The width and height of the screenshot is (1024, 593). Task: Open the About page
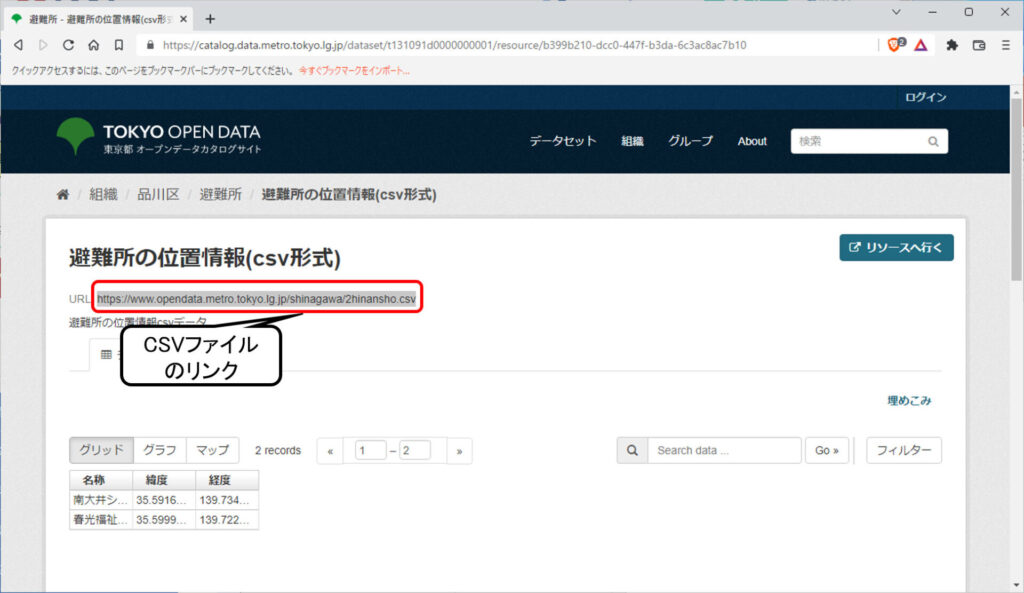pos(752,141)
